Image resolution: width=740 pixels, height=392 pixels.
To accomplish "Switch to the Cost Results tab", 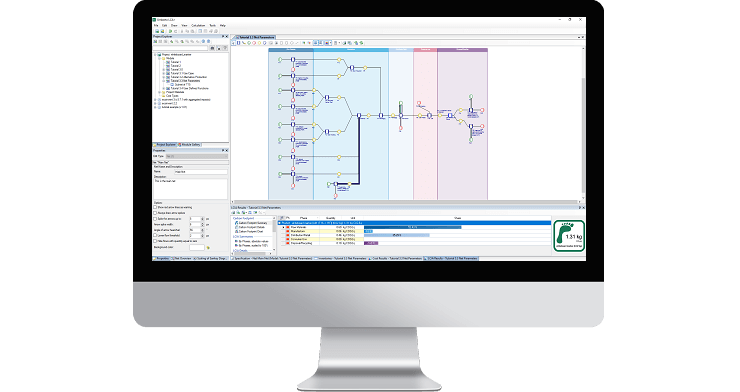I will tap(395, 259).
